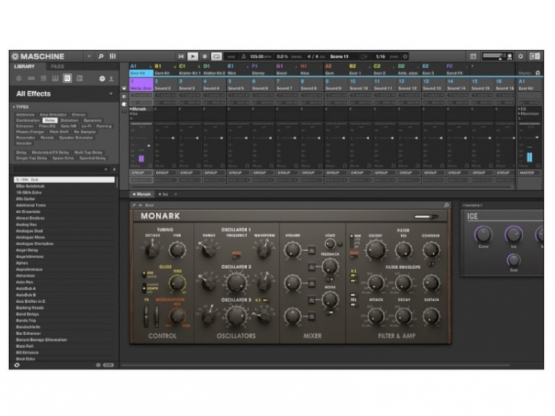Expand the All Effects product dropdown

111,94
